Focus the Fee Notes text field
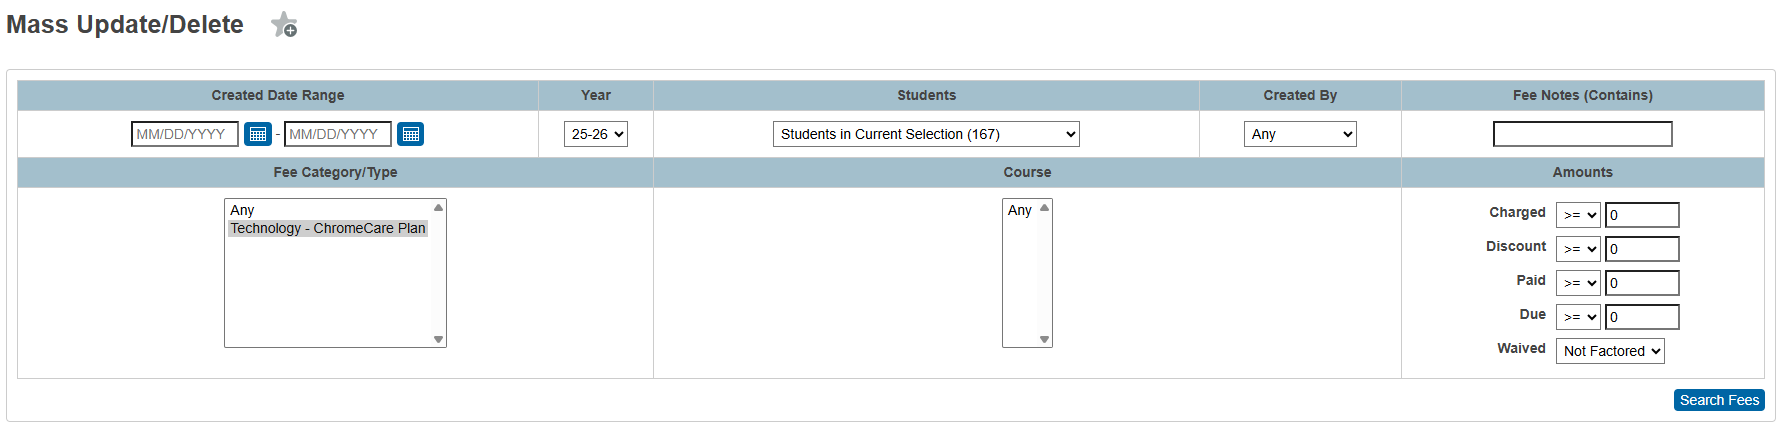The height and width of the screenshot is (444, 1778). pyautogui.click(x=1582, y=134)
